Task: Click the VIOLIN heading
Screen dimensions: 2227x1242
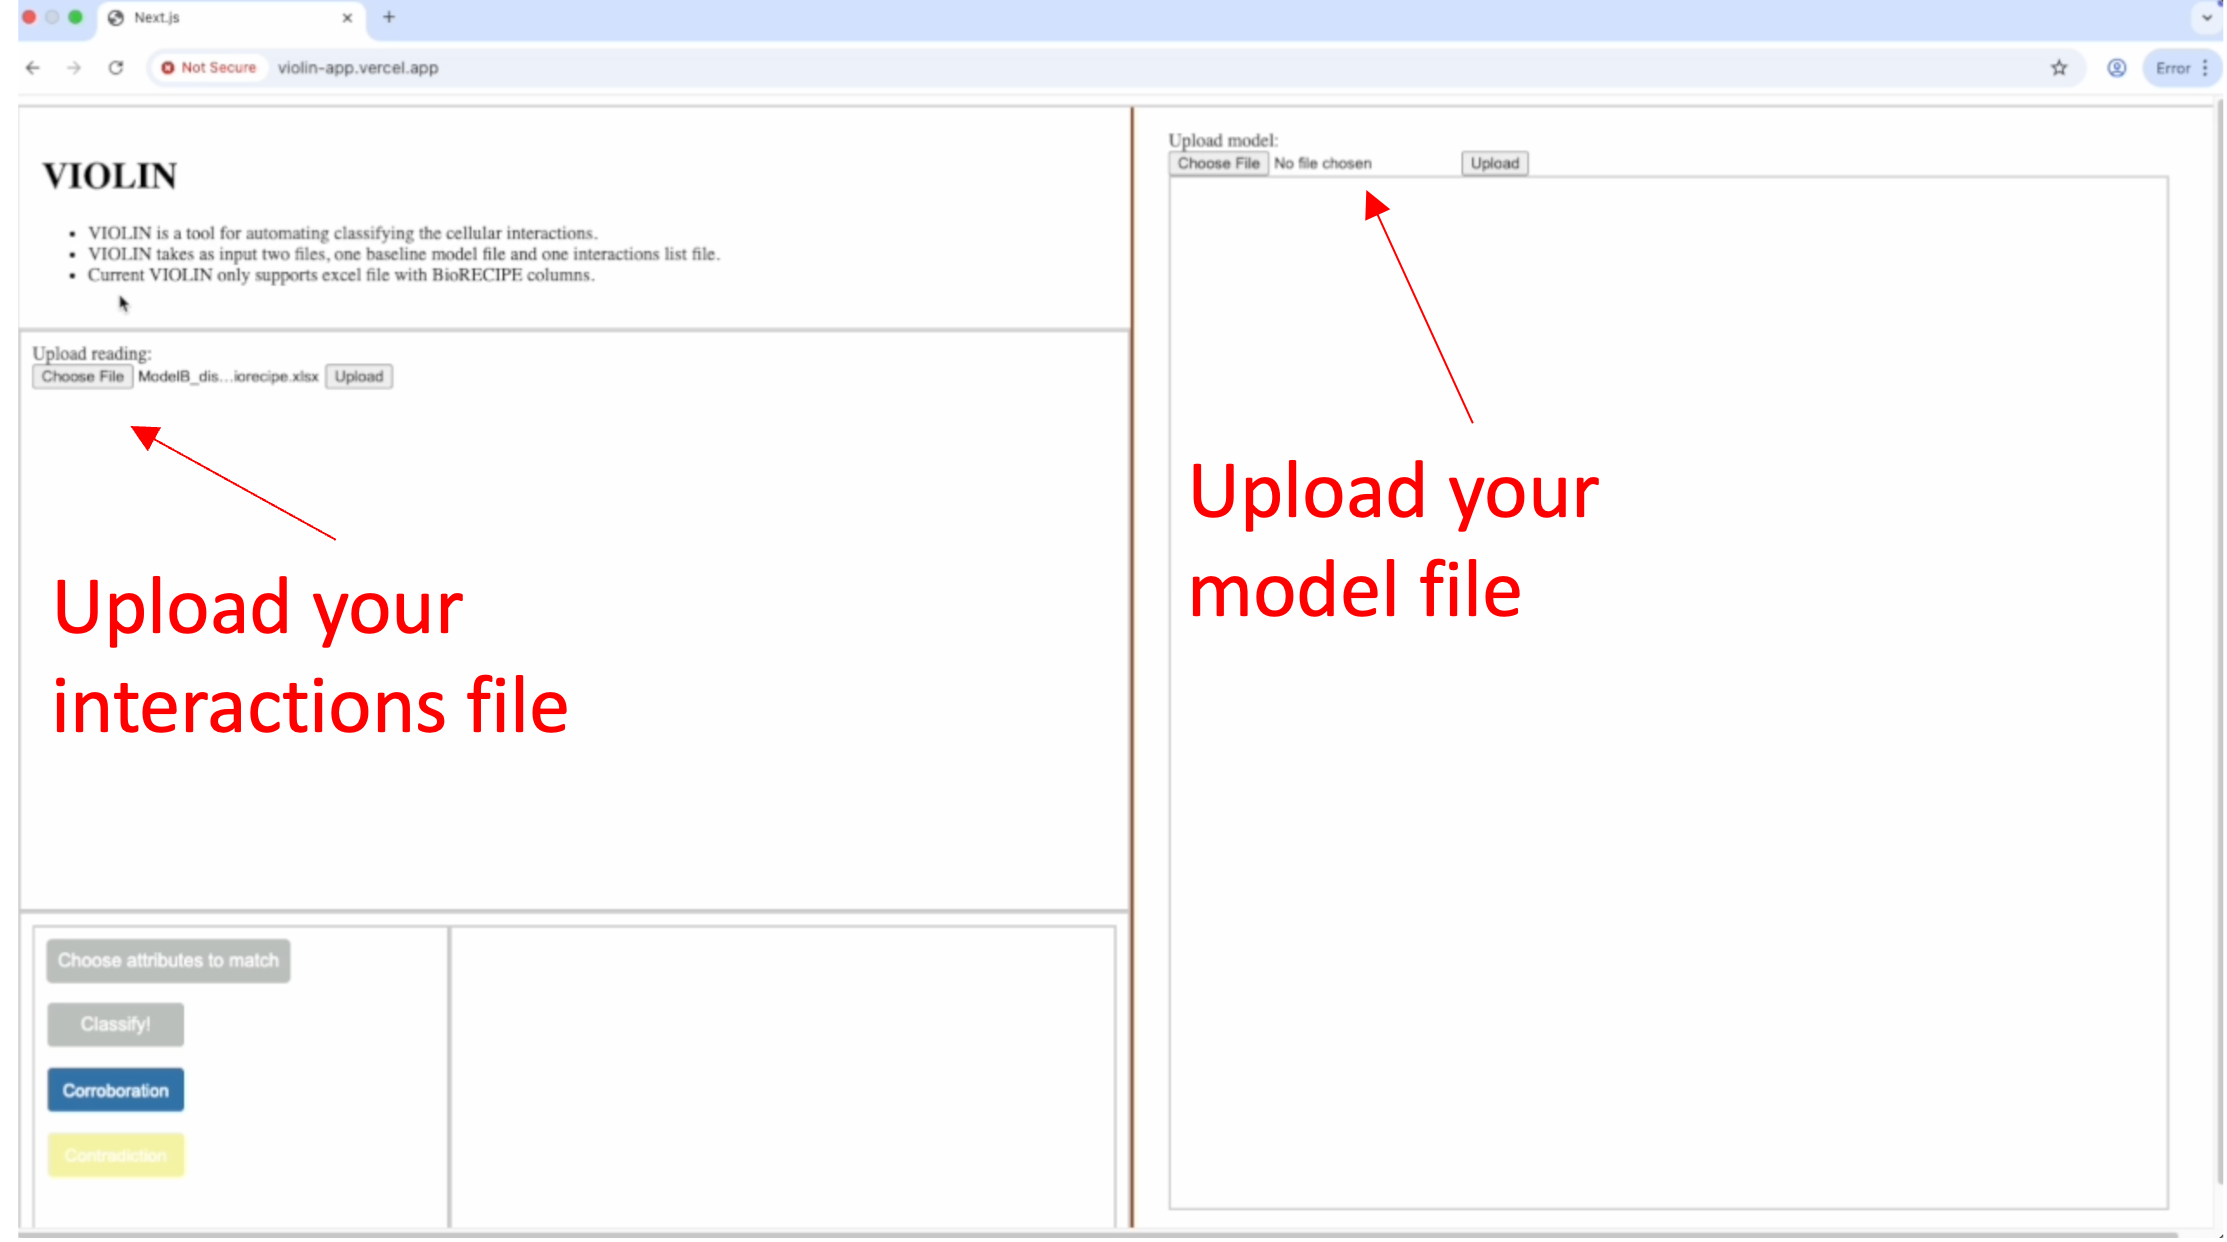Action: tap(110, 176)
